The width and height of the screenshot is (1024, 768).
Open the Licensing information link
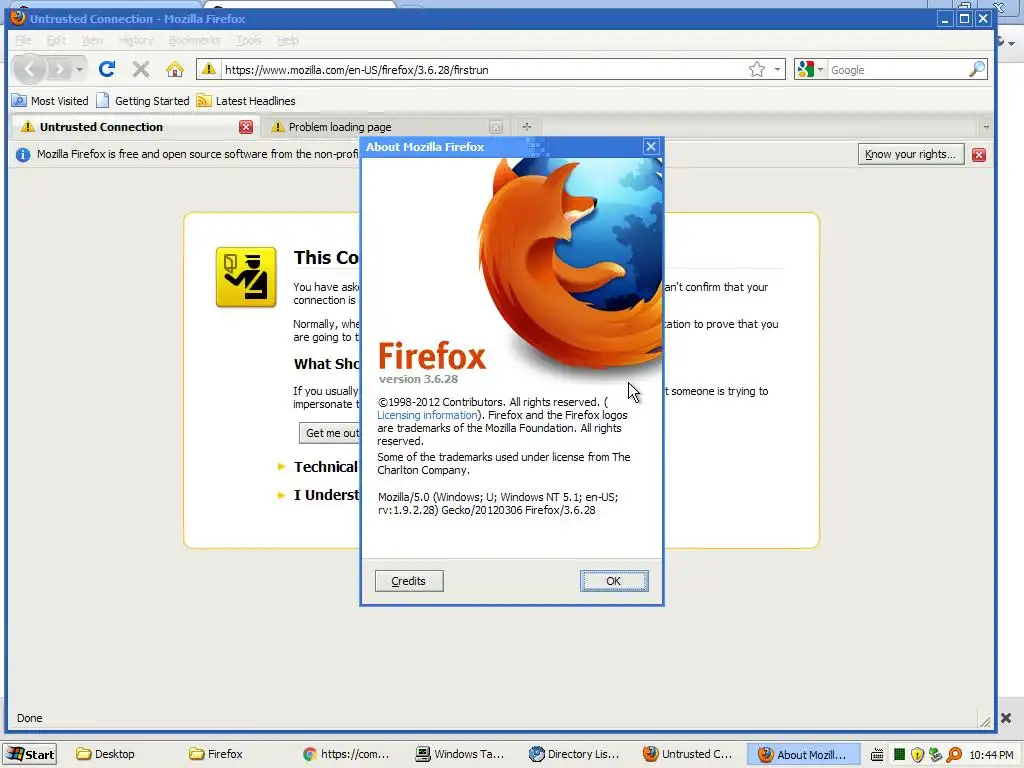tap(427, 415)
